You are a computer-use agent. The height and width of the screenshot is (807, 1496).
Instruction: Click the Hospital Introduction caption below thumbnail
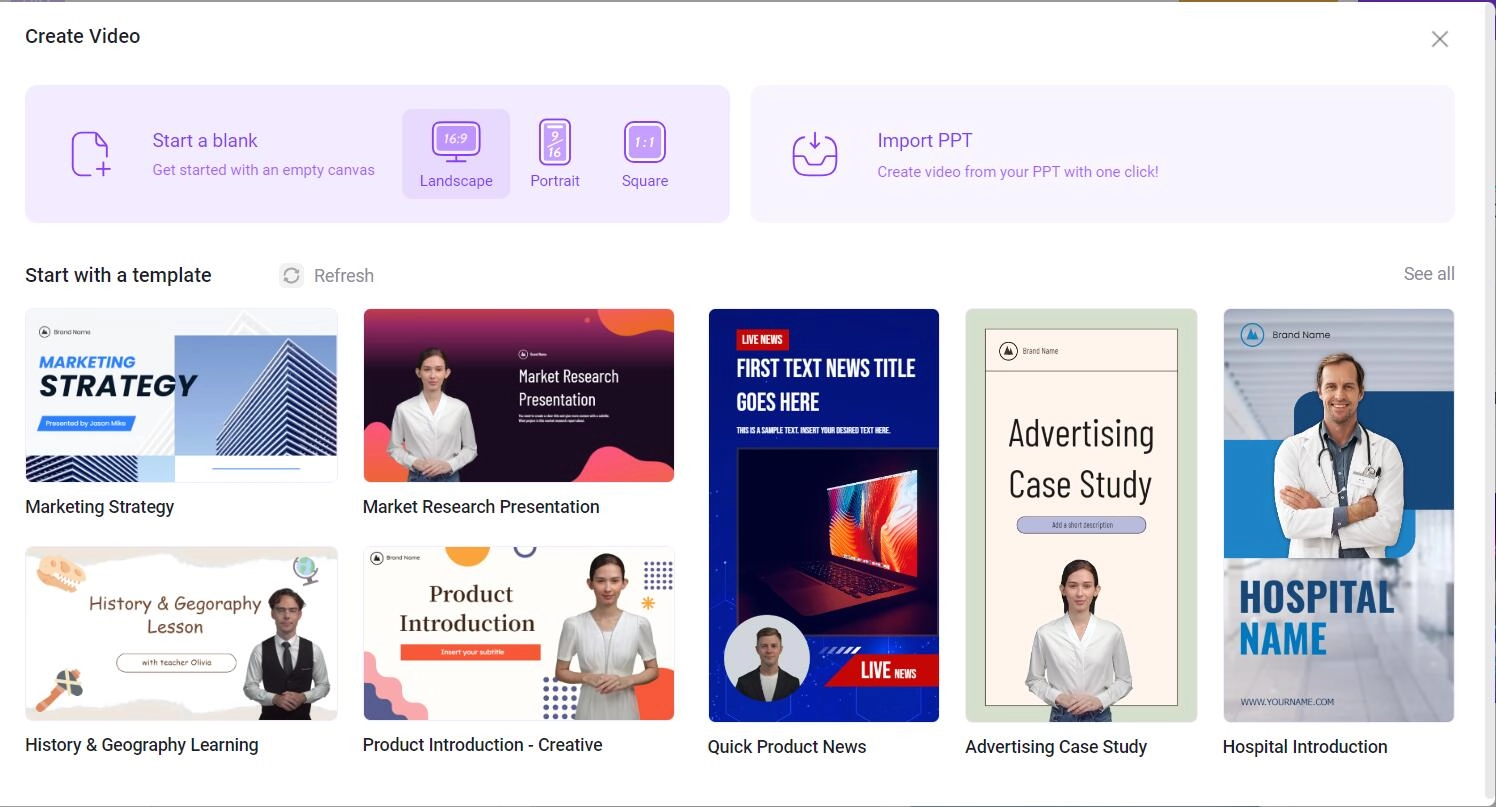point(1304,747)
